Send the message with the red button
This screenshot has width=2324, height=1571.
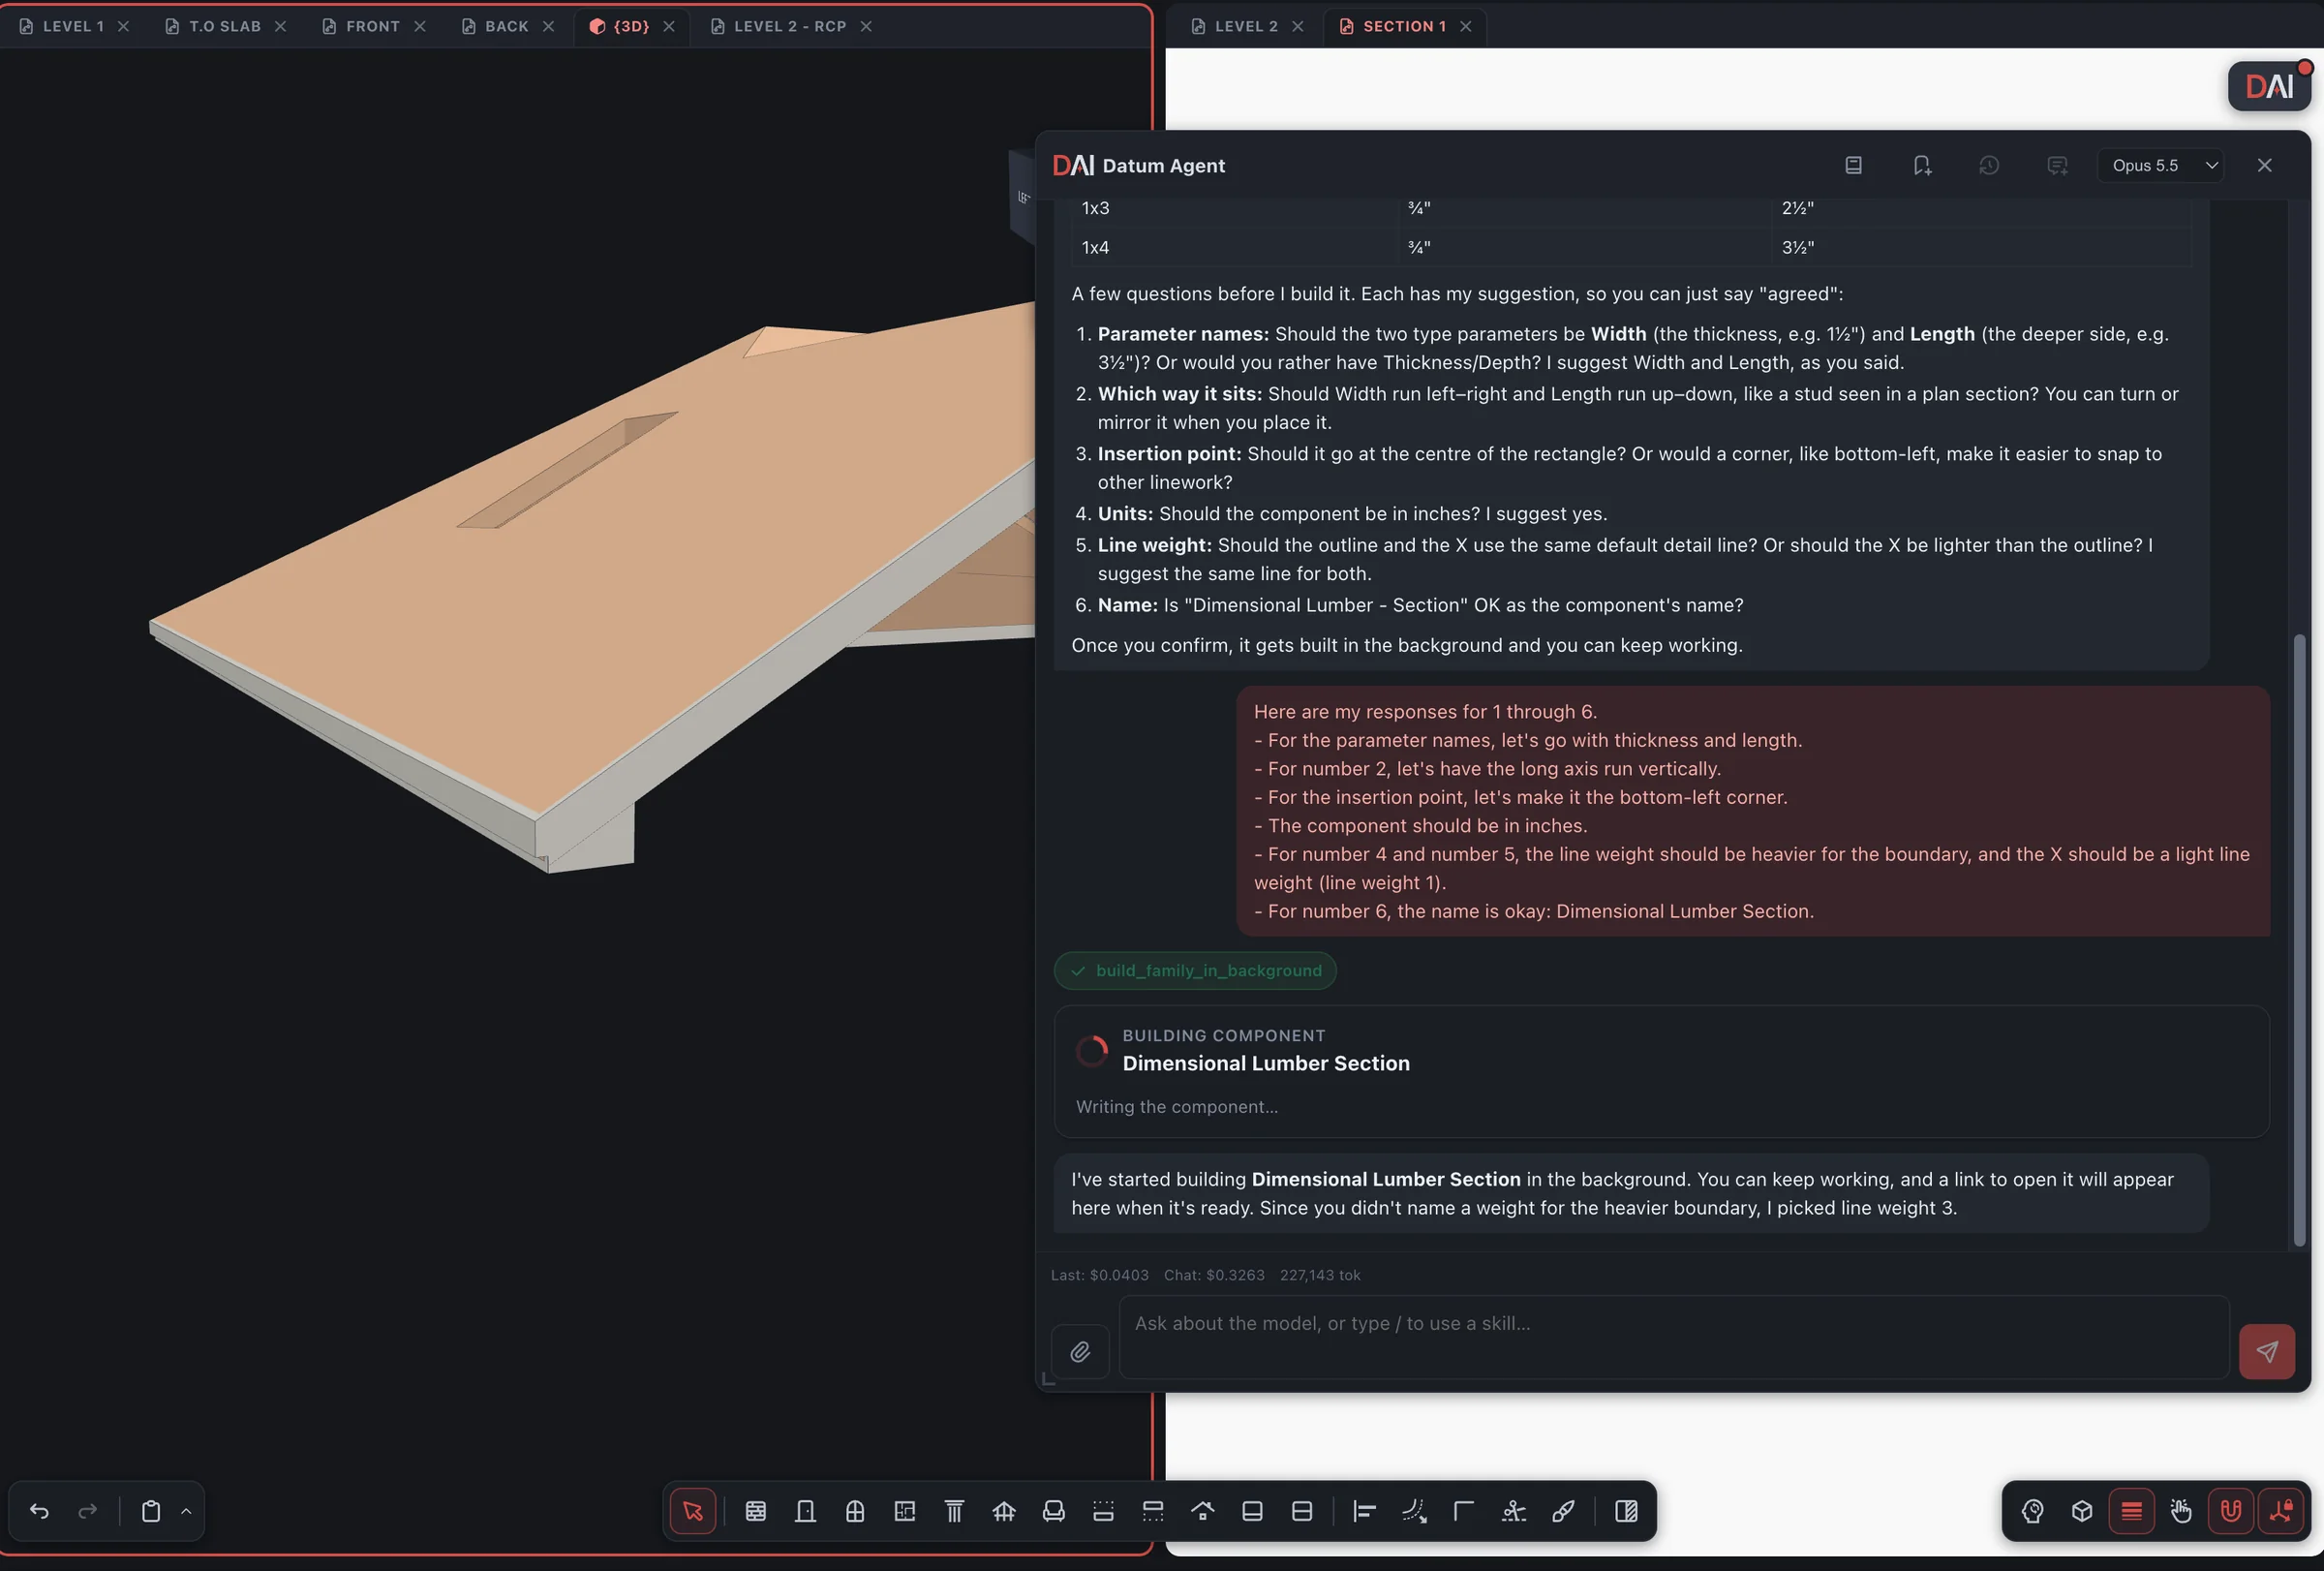[x=2266, y=1352]
